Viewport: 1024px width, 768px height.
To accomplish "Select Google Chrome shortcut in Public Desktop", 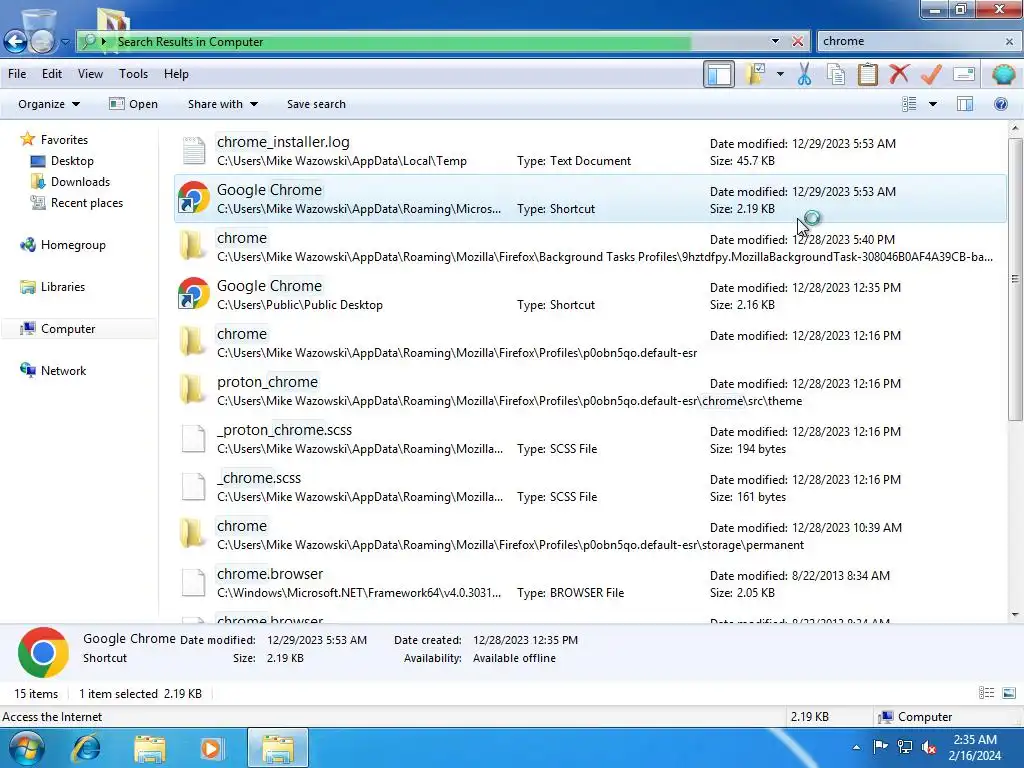I will click(x=590, y=295).
